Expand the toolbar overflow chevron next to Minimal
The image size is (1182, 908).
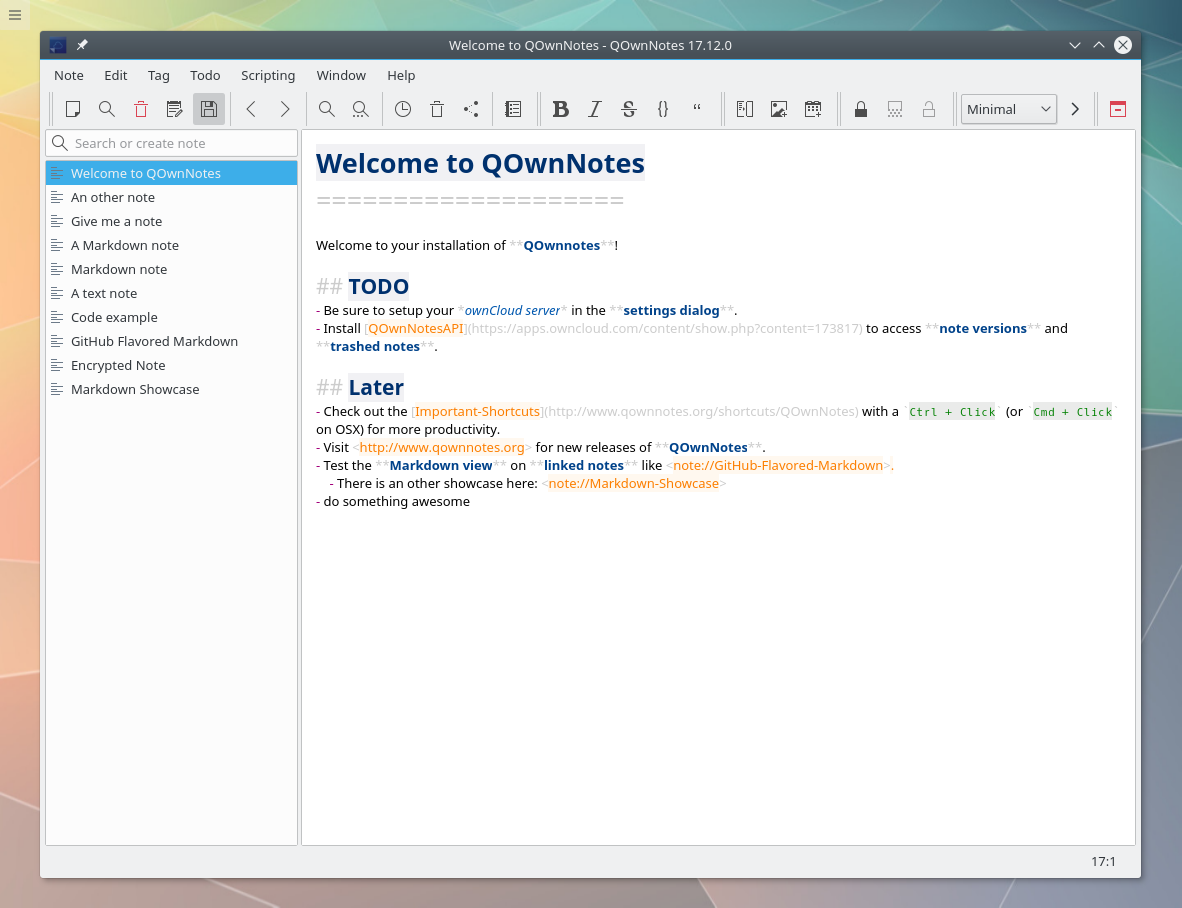click(1075, 109)
